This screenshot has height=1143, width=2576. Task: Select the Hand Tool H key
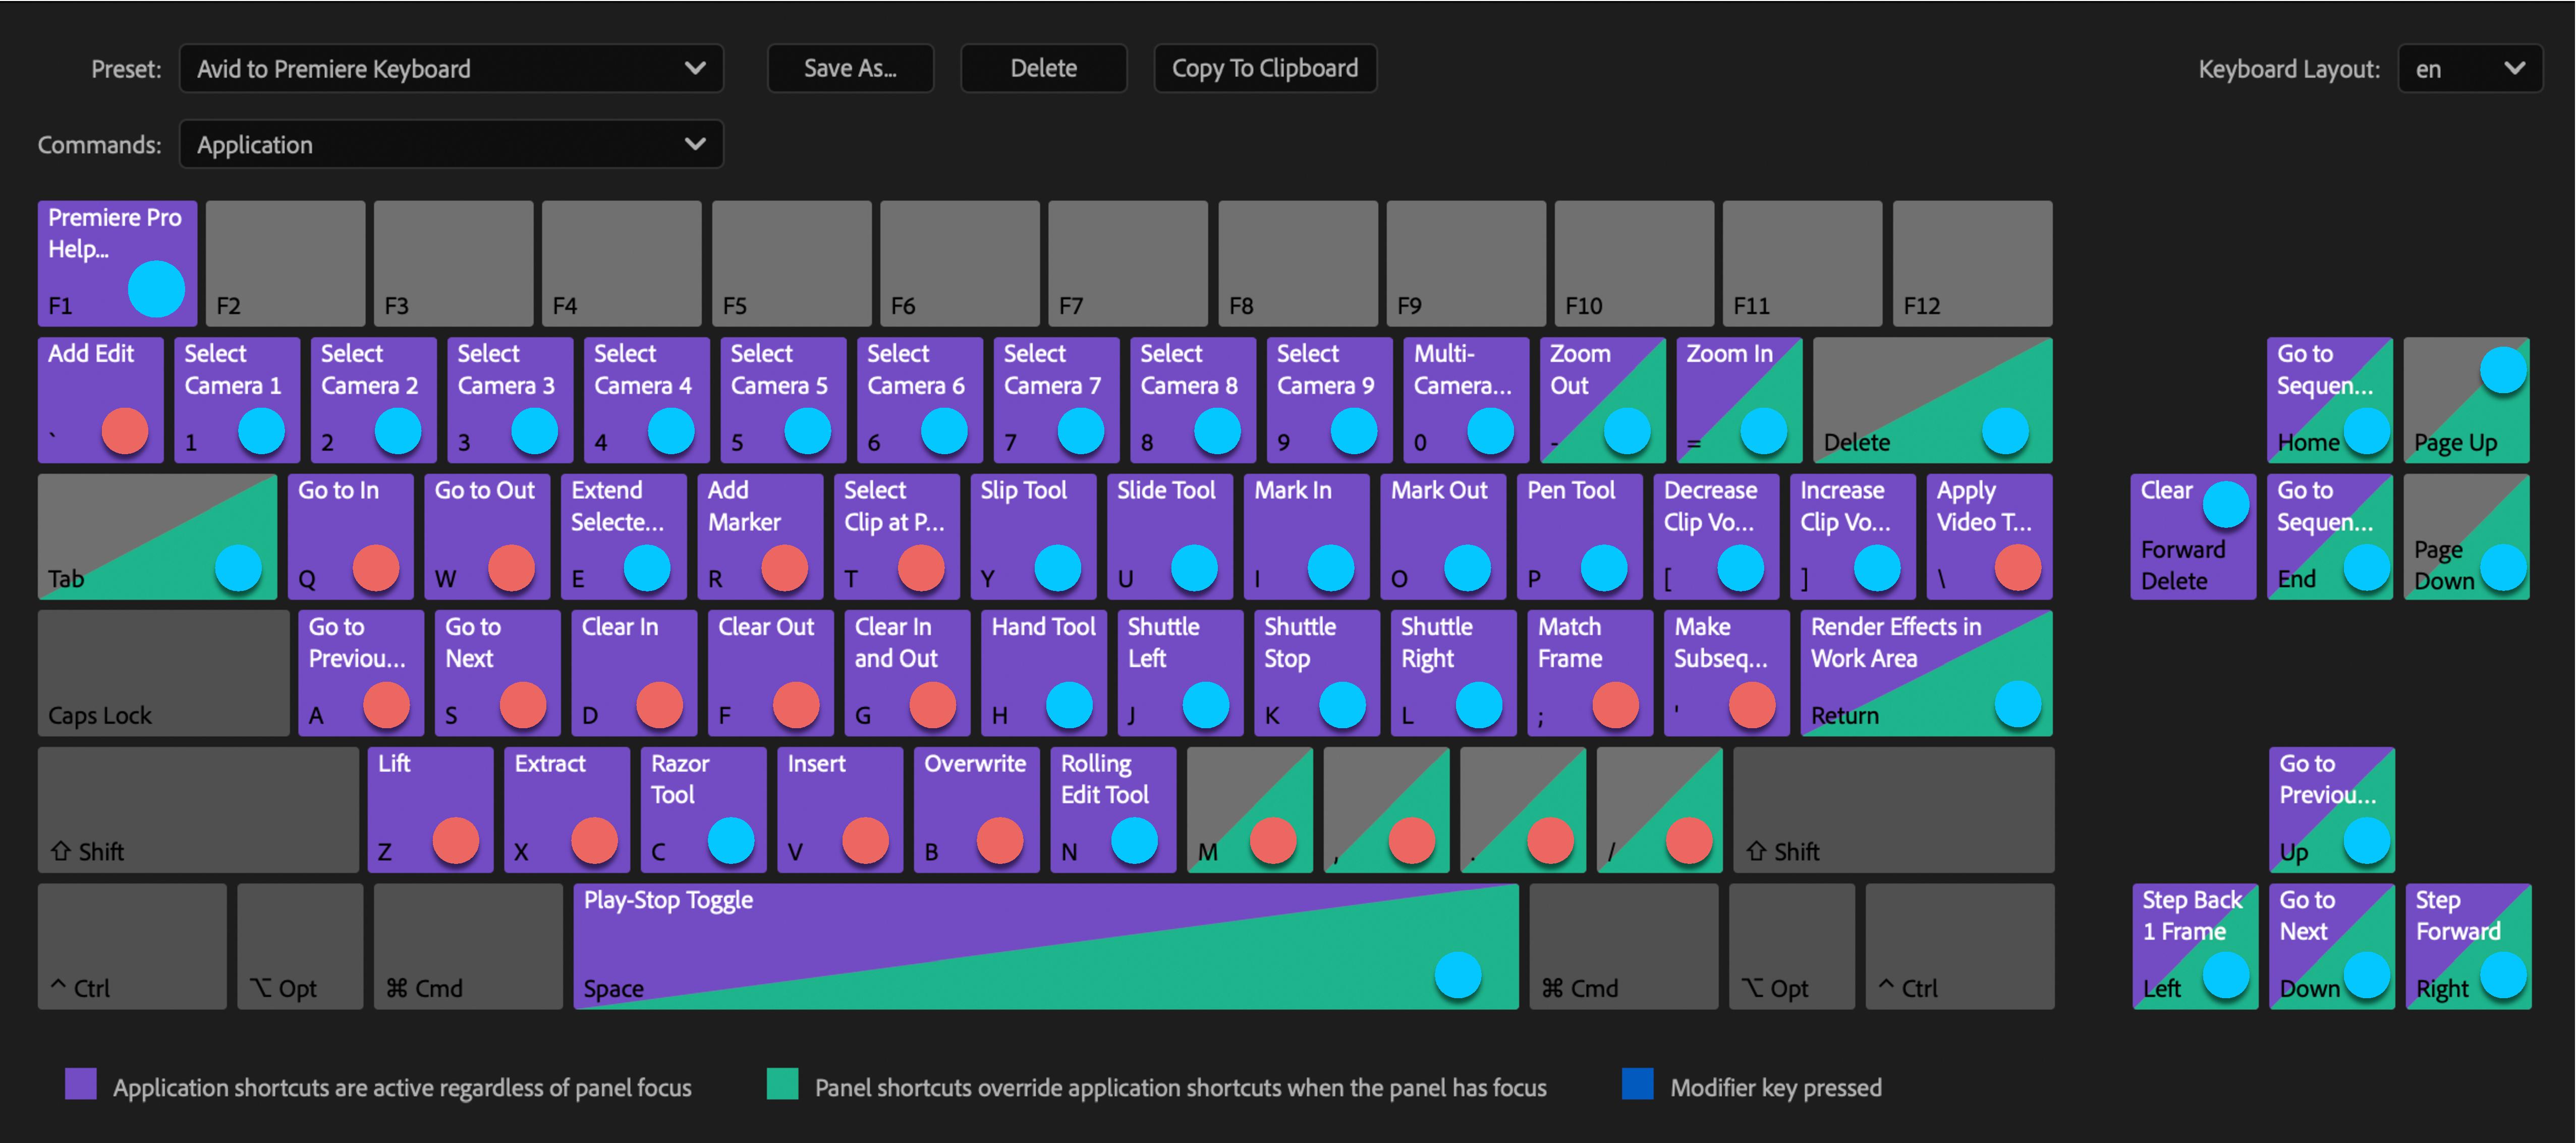(x=1044, y=673)
